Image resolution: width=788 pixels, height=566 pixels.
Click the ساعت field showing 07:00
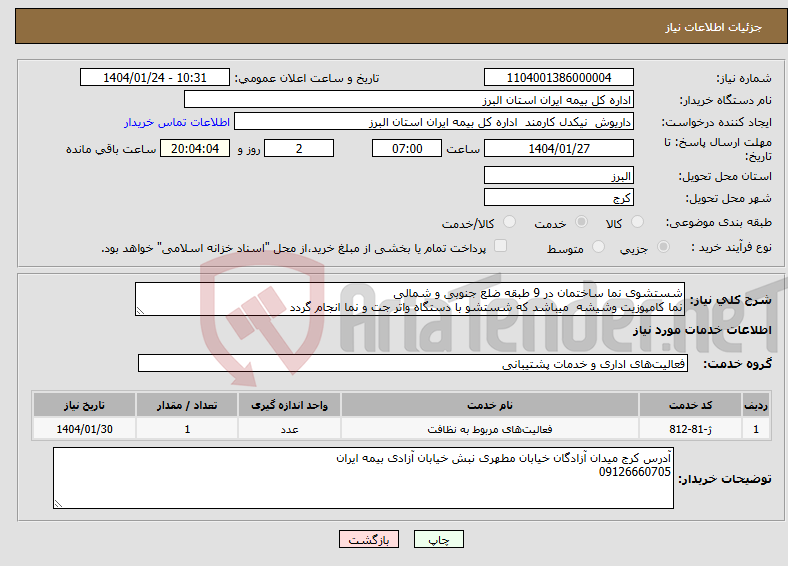[407, 148]
